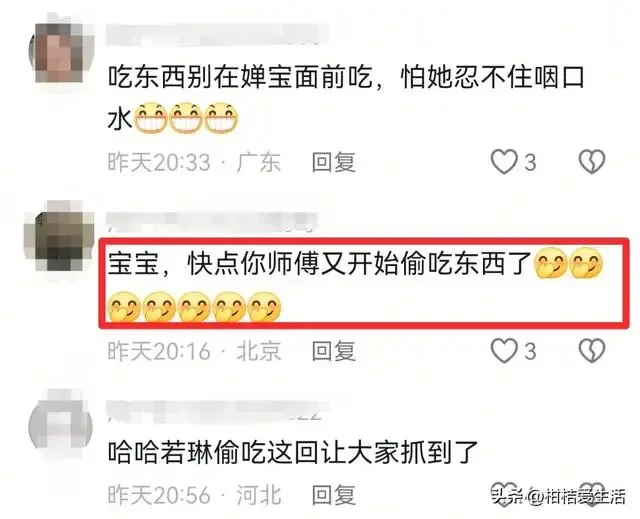Click the like count 3 on Guangdong comment
The image size is (640, 519).
tap(530, 163)
